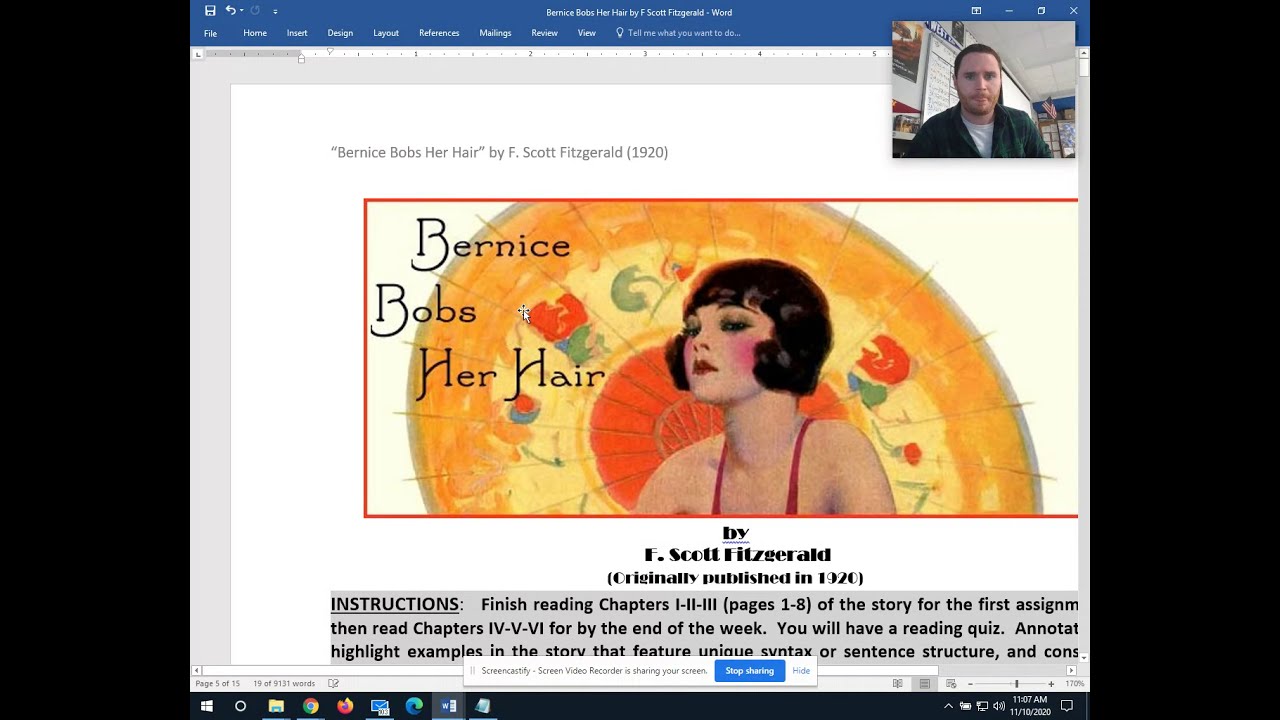
Task: Click the first line indent marker on ruler
Action: [330, 51]
